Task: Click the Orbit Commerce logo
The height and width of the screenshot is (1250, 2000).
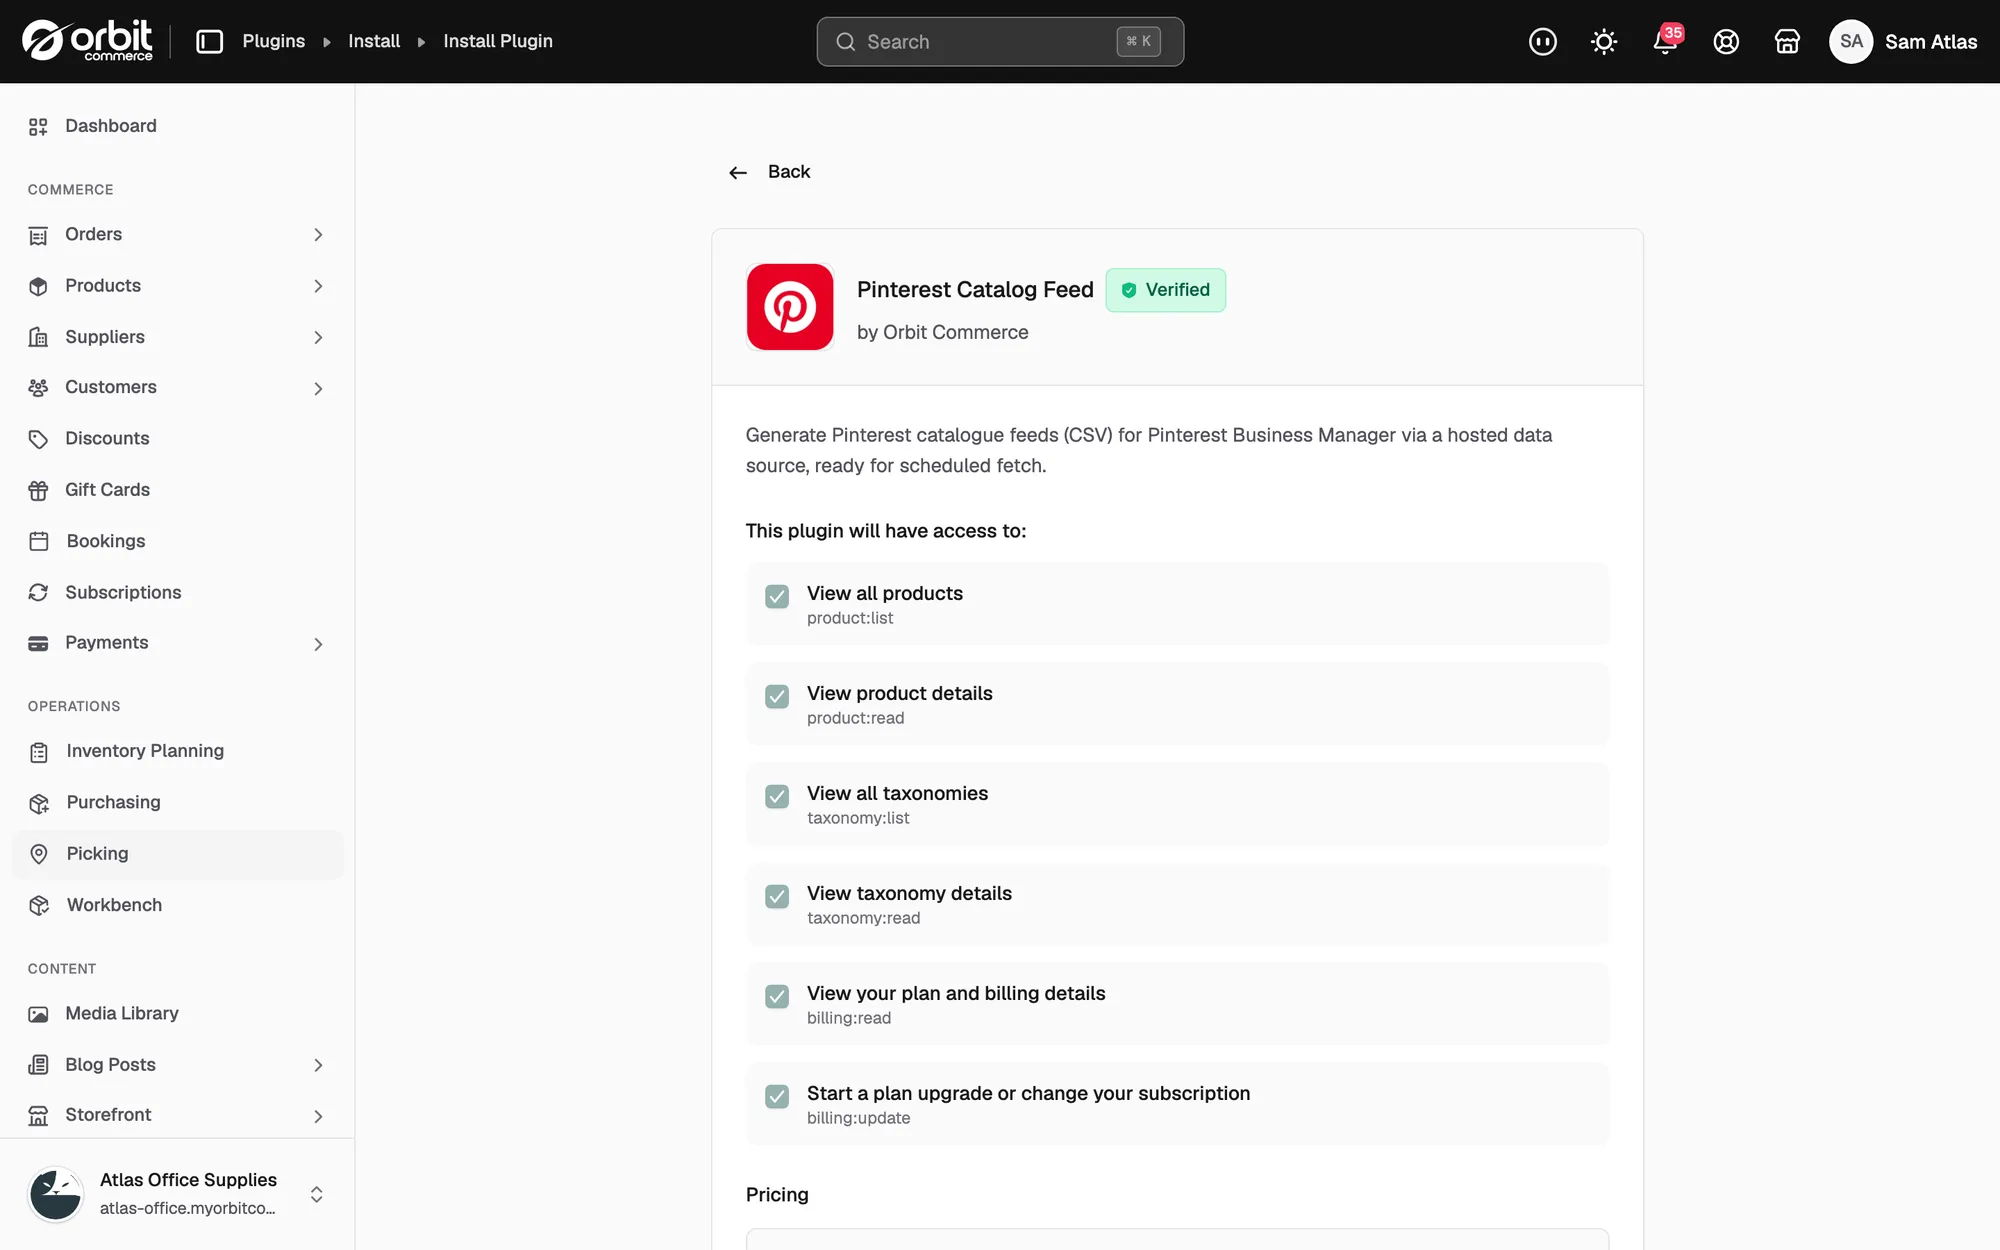Action: (x=87, y=41)
